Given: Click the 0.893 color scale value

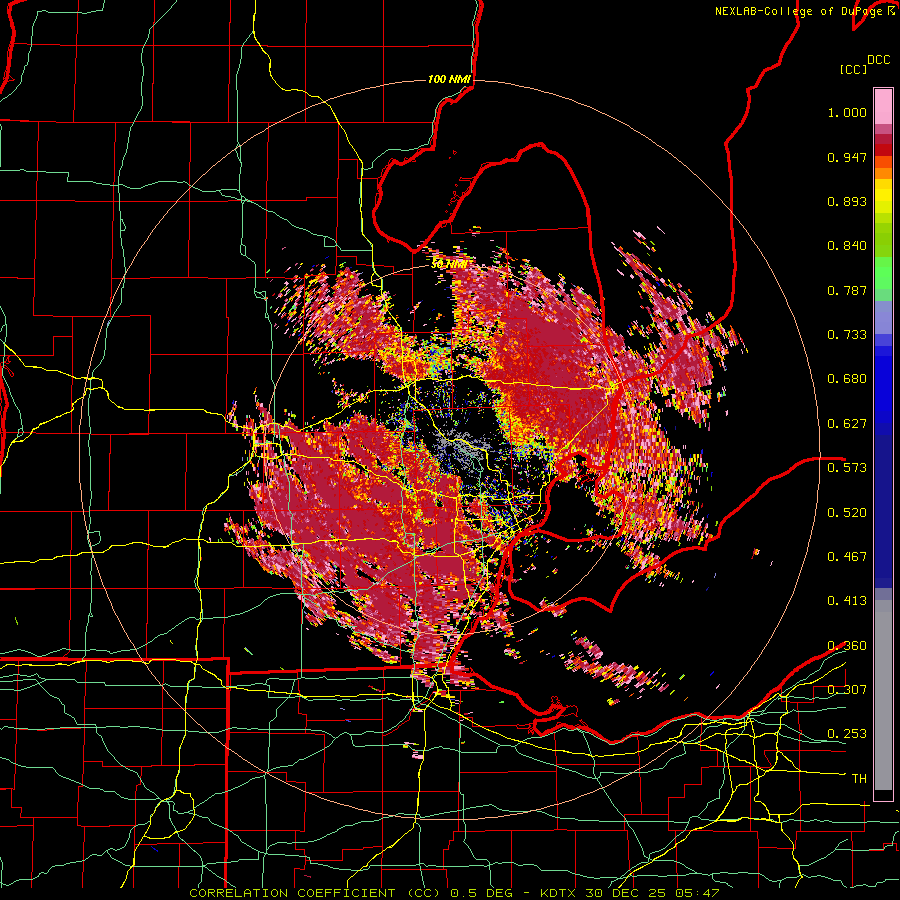Looking at the screenshot, I should tap(847, 201).
